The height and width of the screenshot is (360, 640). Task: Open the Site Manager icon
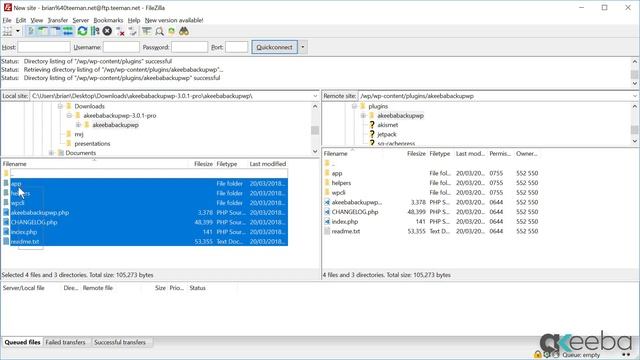pyautogui.click(x=8, y=31)
